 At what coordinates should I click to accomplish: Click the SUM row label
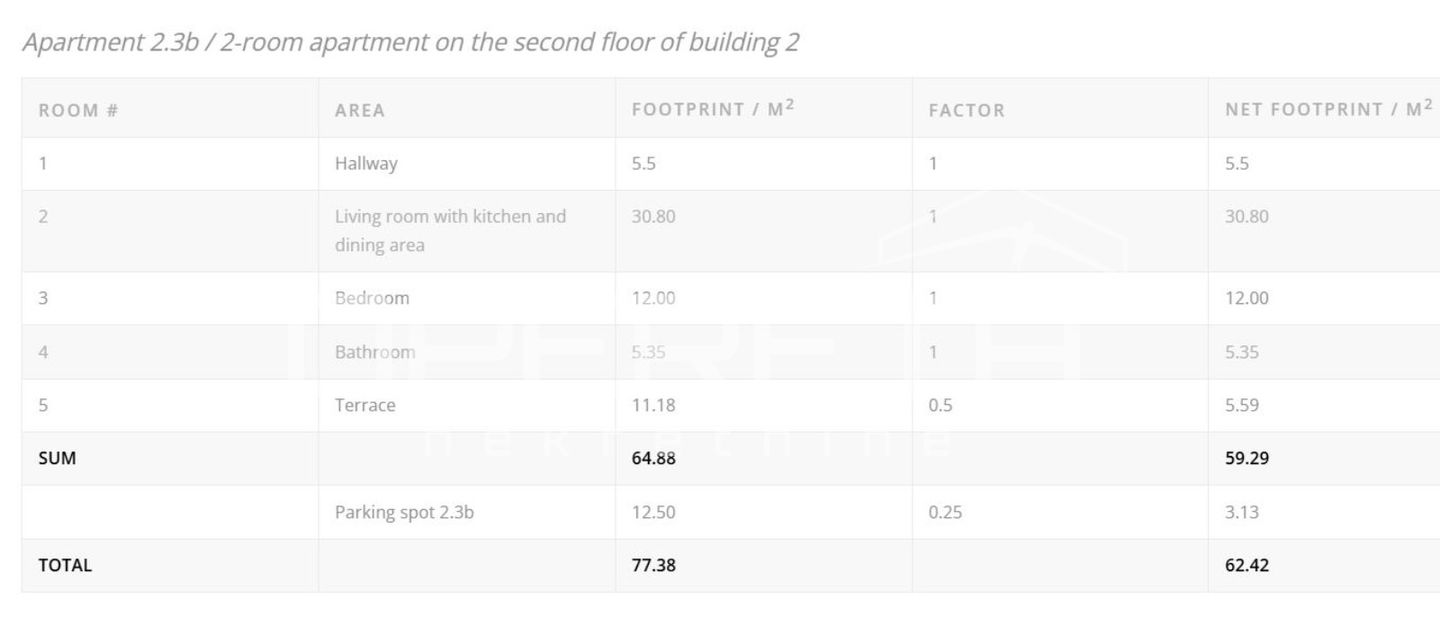57,458
